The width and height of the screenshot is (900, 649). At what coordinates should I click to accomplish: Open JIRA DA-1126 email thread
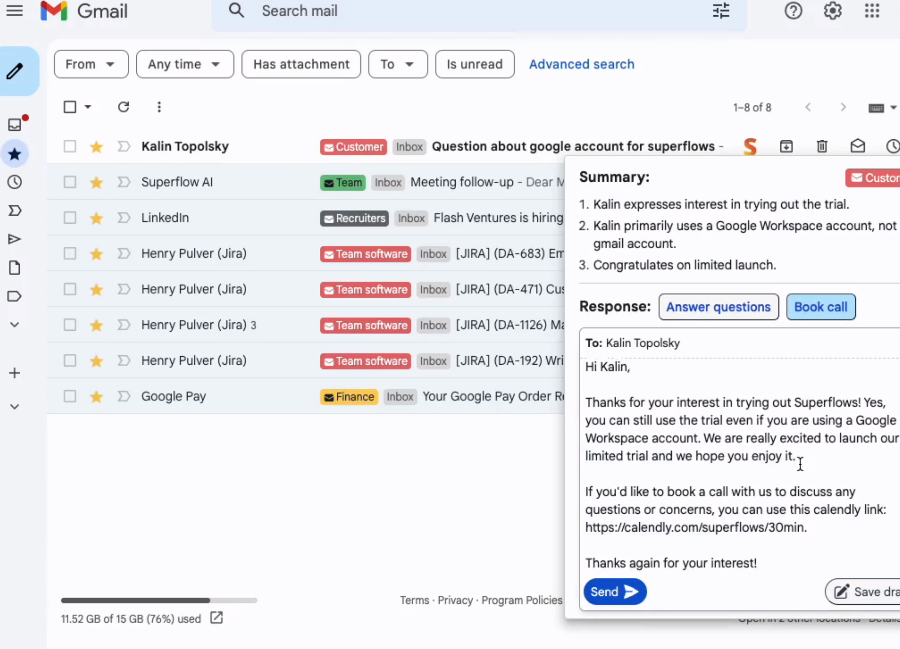(305, 325)
